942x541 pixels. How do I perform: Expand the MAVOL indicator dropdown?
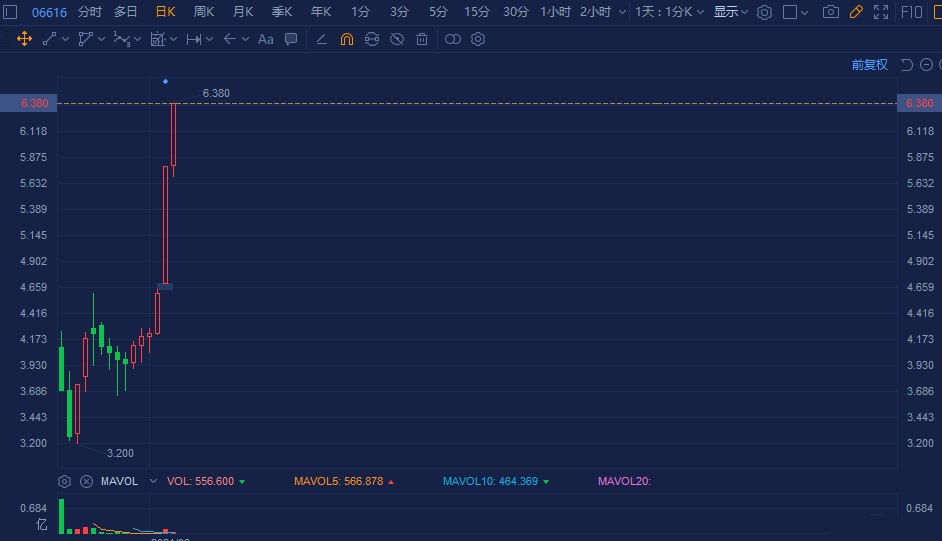pyautogui.click(x=153, y=481)
